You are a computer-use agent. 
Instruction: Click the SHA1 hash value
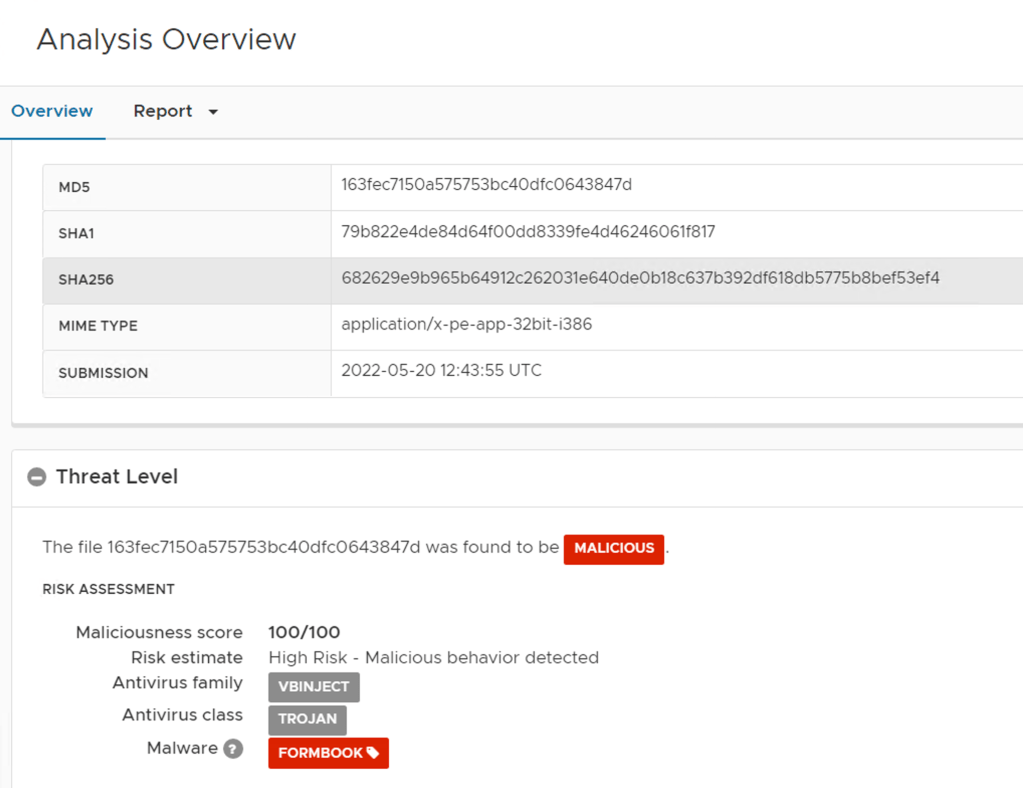coord(527,232)
